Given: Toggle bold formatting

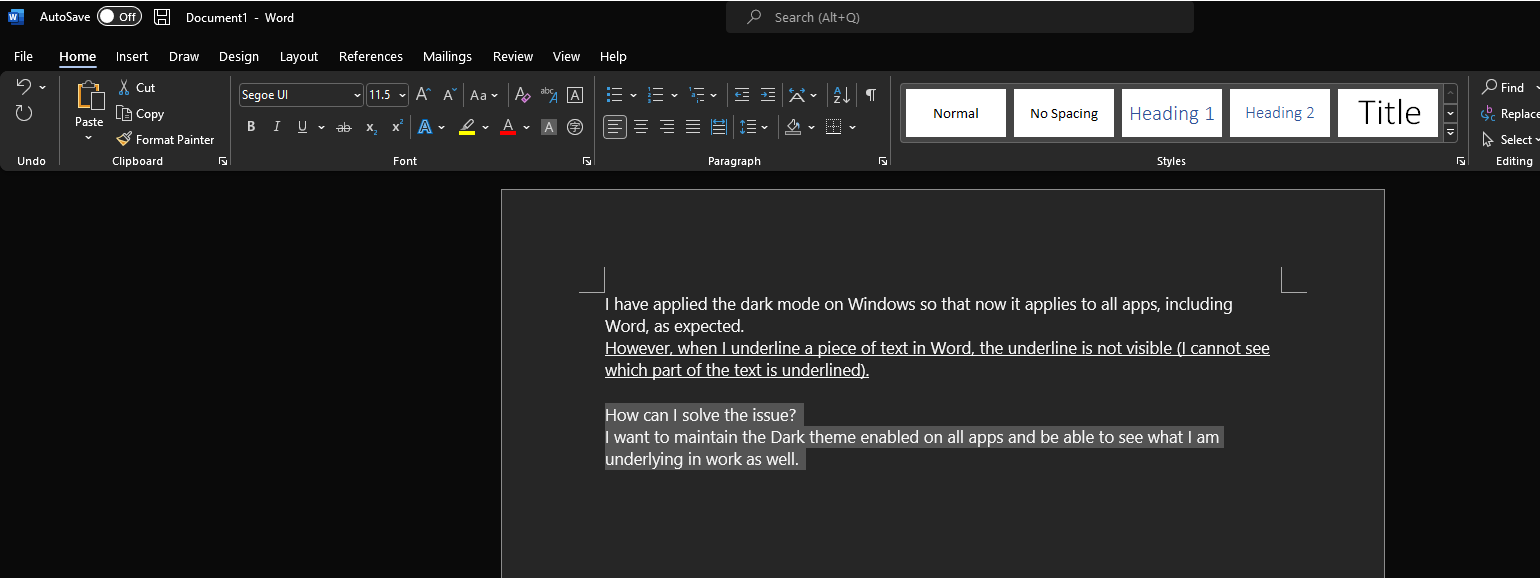Looking at the screenshot, I should (x=251, y=127).
